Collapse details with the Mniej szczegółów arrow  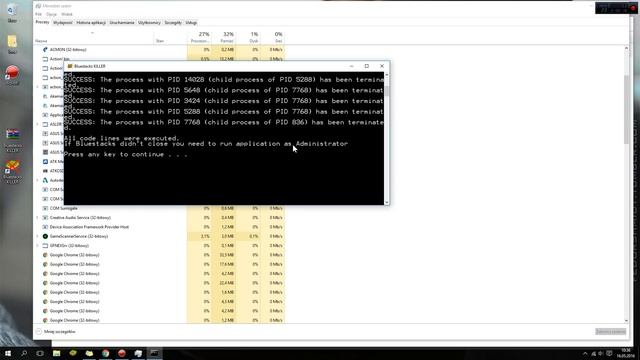click(39, 332)
